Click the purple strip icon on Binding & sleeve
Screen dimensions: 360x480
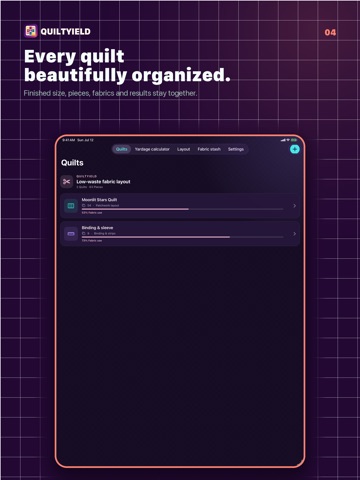pyautogui.click(x=71, y=234)
